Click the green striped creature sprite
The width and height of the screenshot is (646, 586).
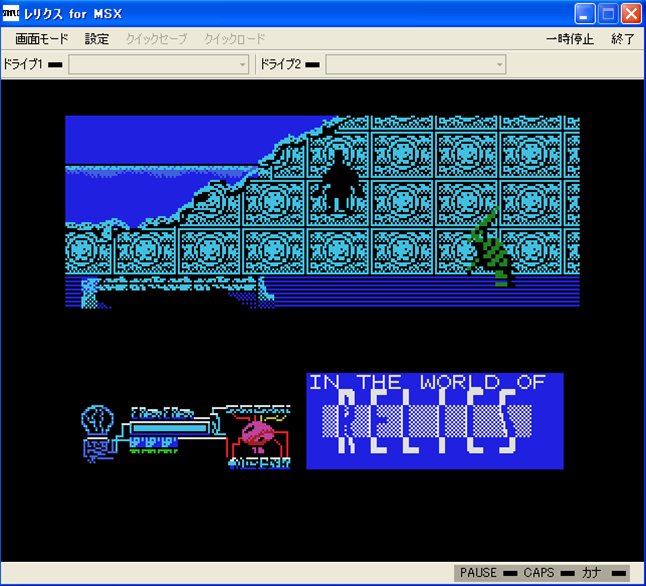point(492,247)
